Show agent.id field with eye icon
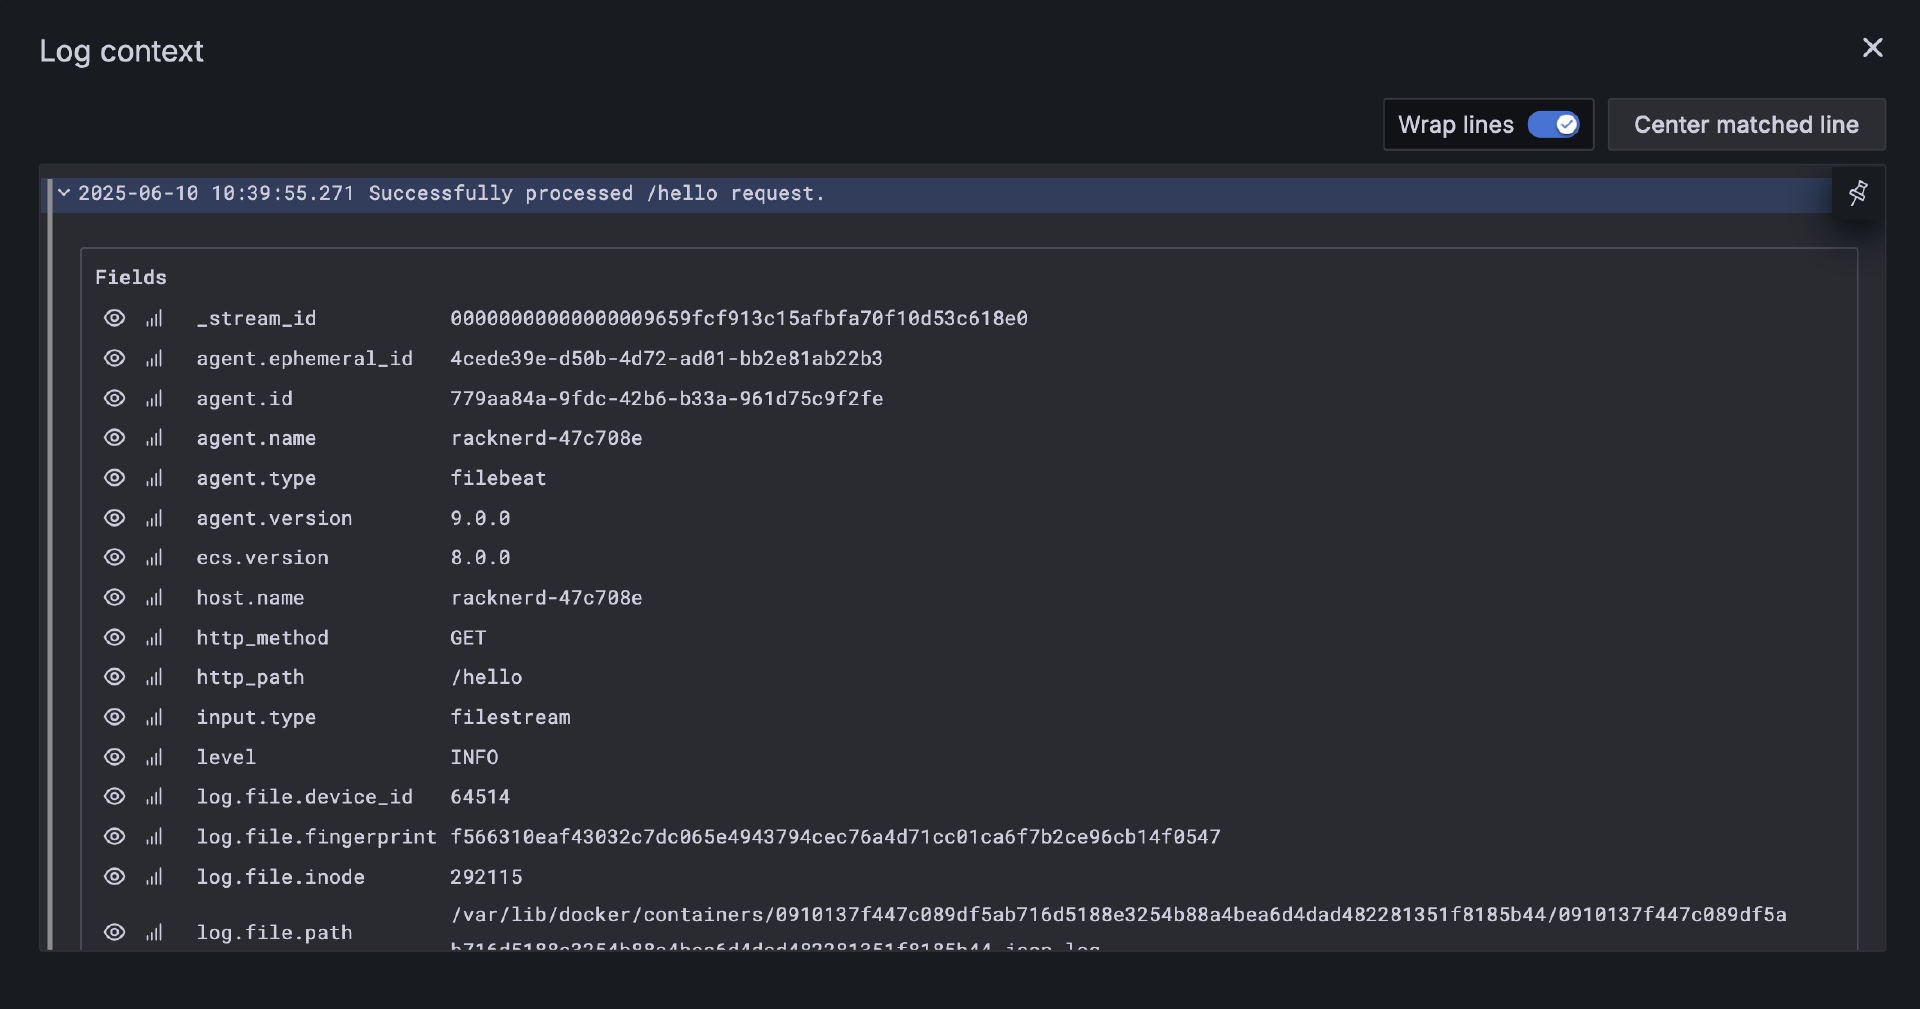Image resolution: width=1920 pixels, height=1009 pixels. tap(115, 398)
